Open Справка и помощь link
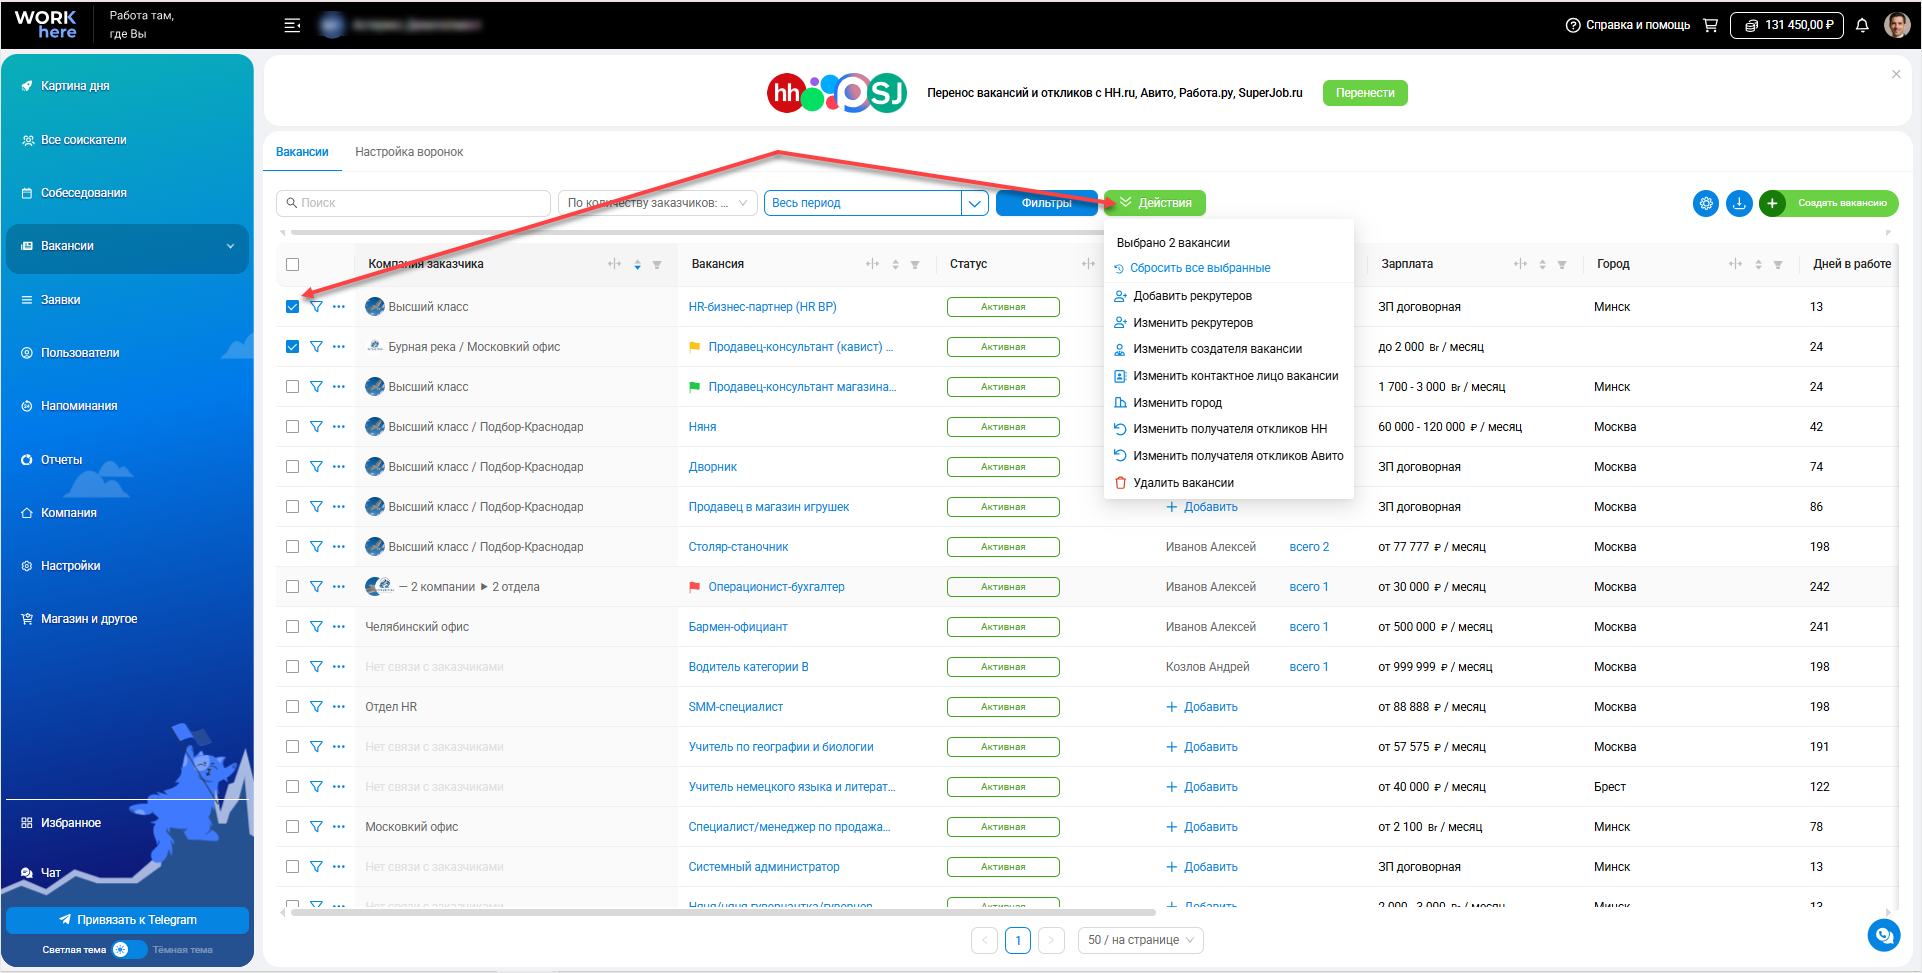Screen dimensions: 1922x973 click(1627, 25)
